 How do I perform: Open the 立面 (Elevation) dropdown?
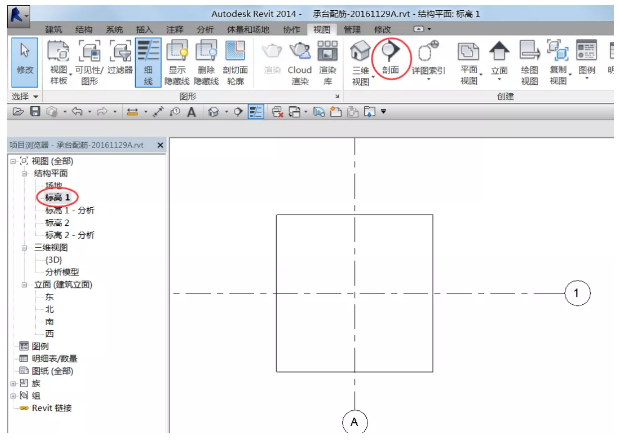pos(499,61)
